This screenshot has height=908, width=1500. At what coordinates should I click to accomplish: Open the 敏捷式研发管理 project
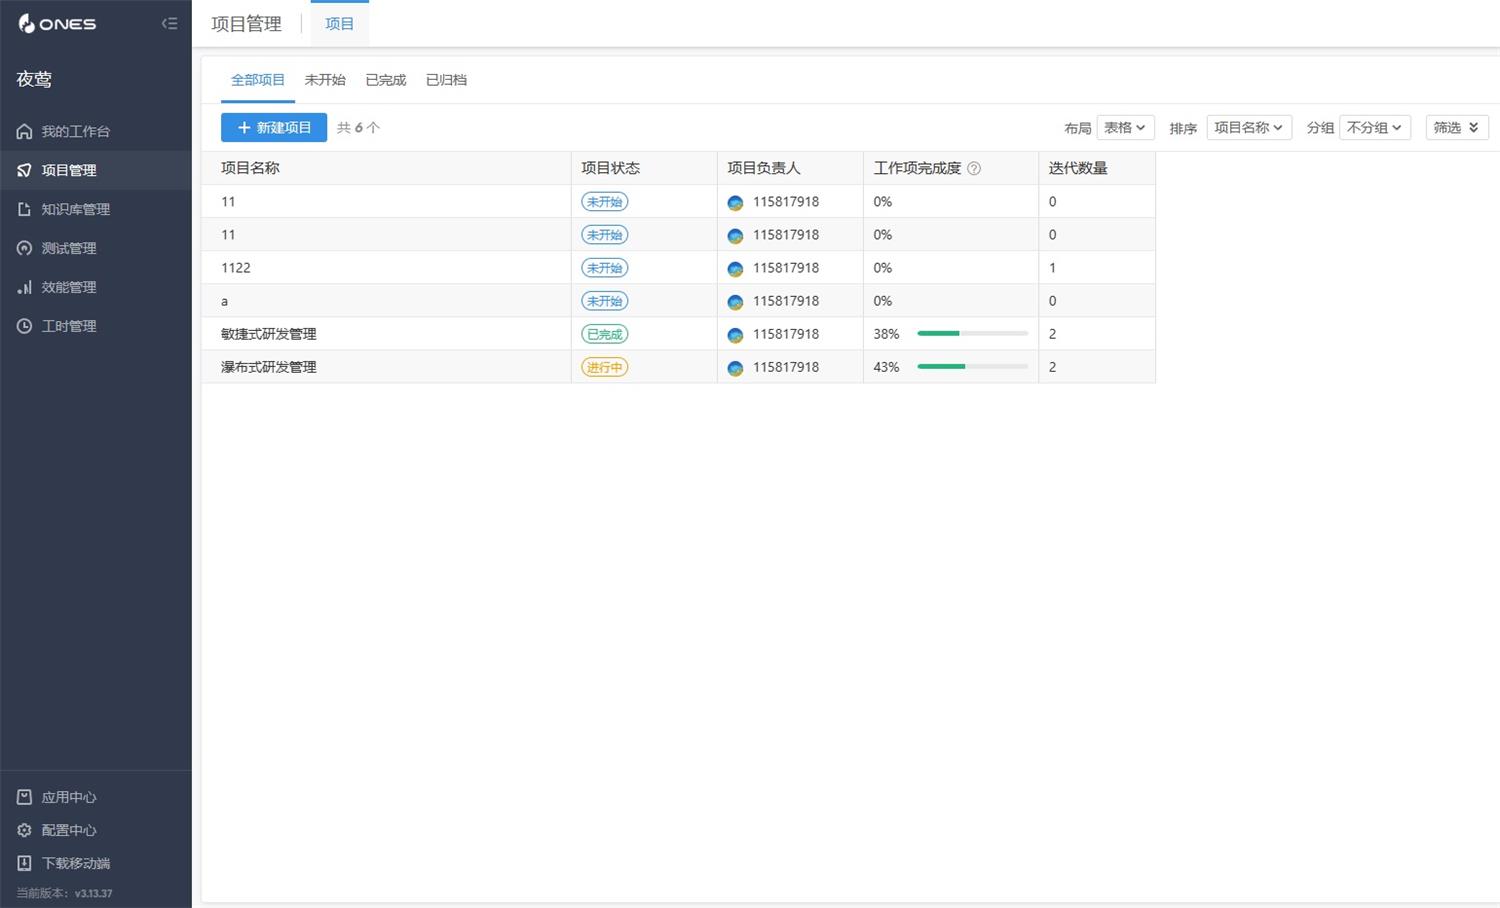point(268,334)
